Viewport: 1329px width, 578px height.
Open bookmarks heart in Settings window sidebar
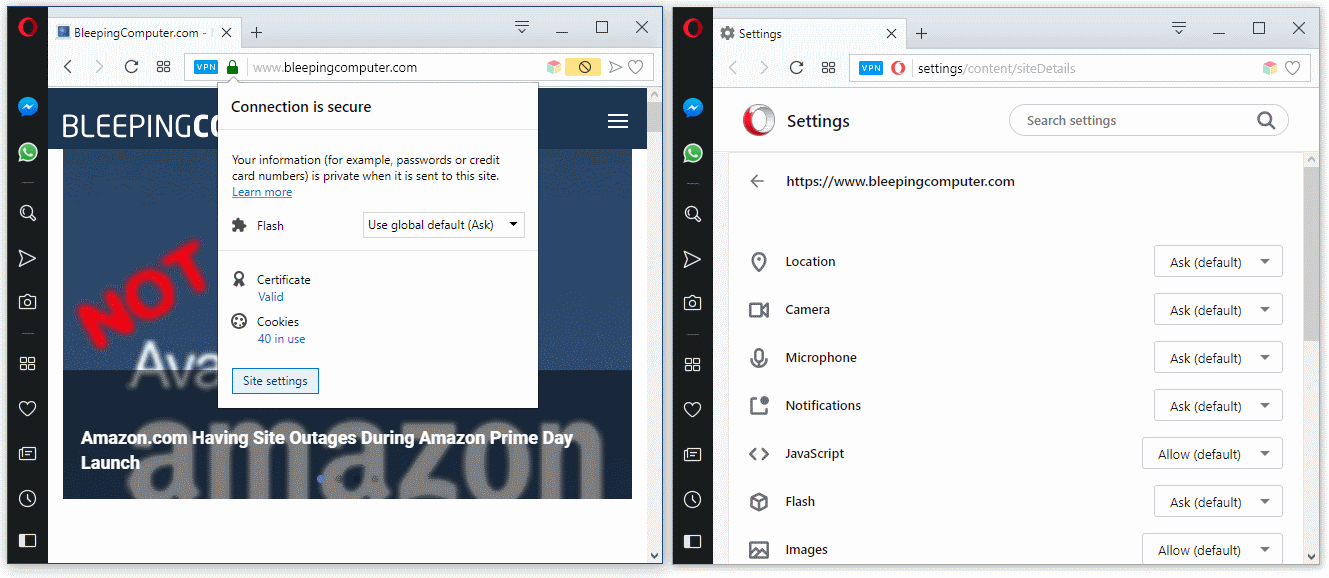[x=692, y=408]
